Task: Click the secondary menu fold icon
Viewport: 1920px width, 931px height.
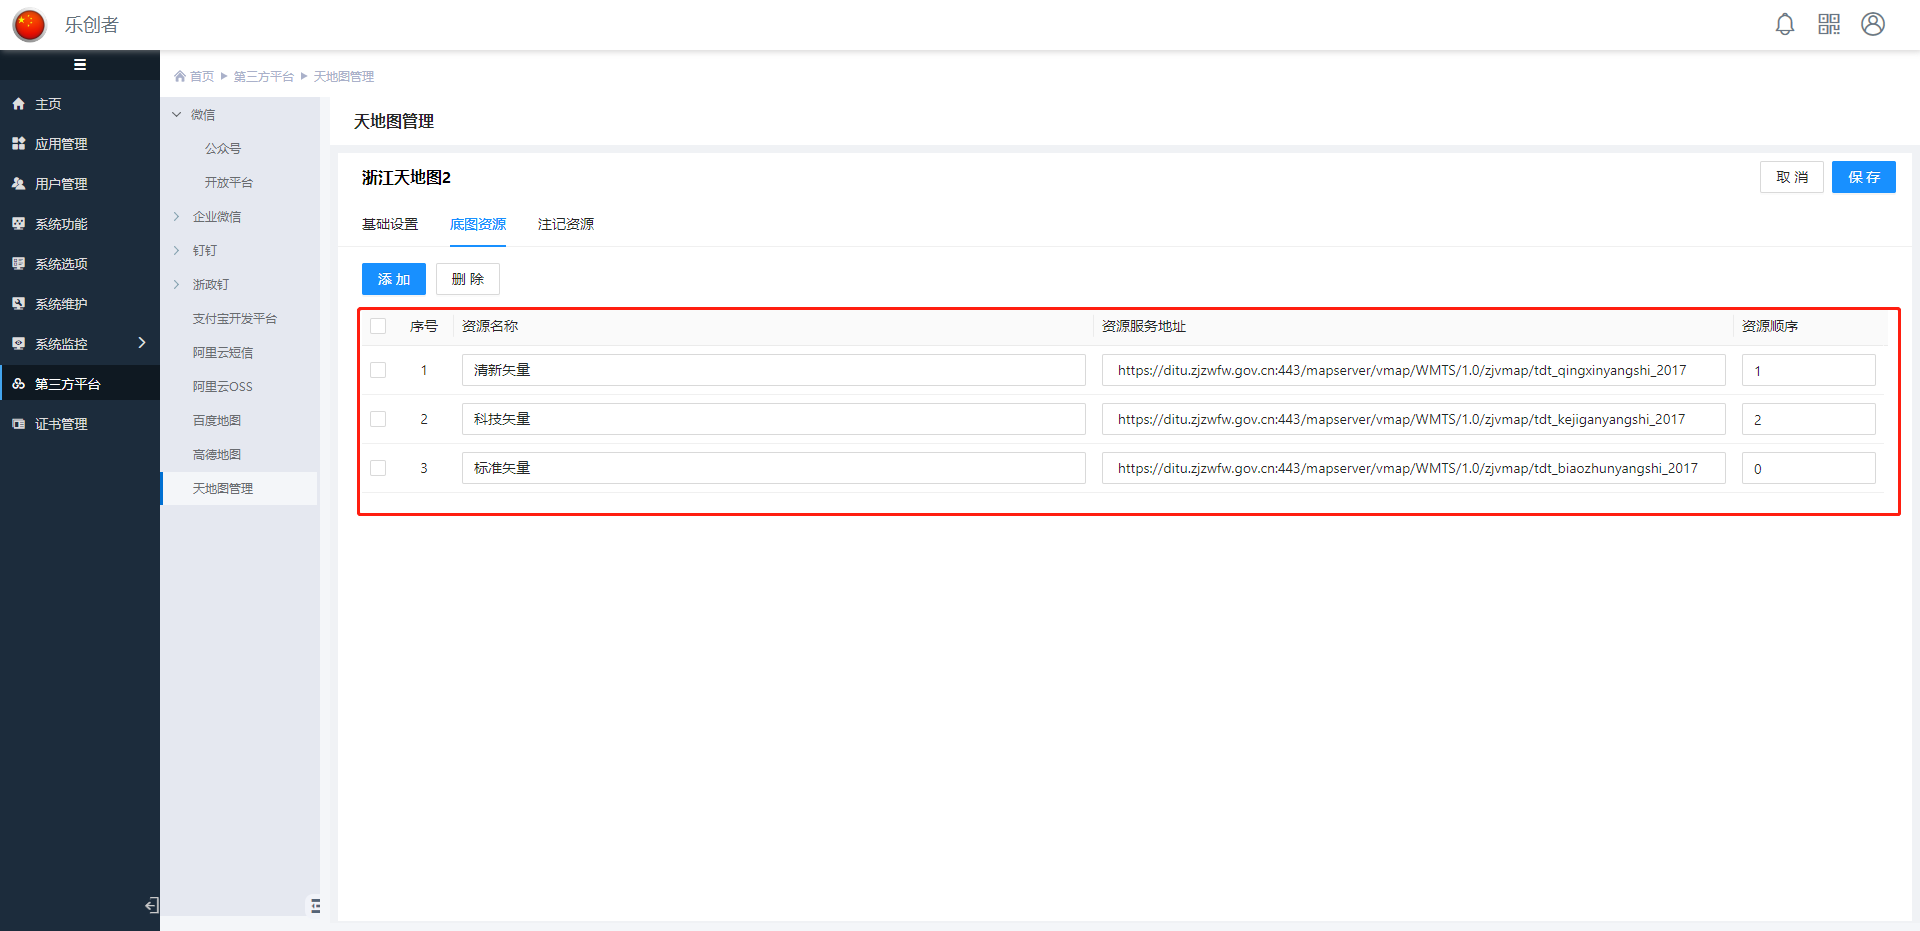Action: click(x=315, y=905)
